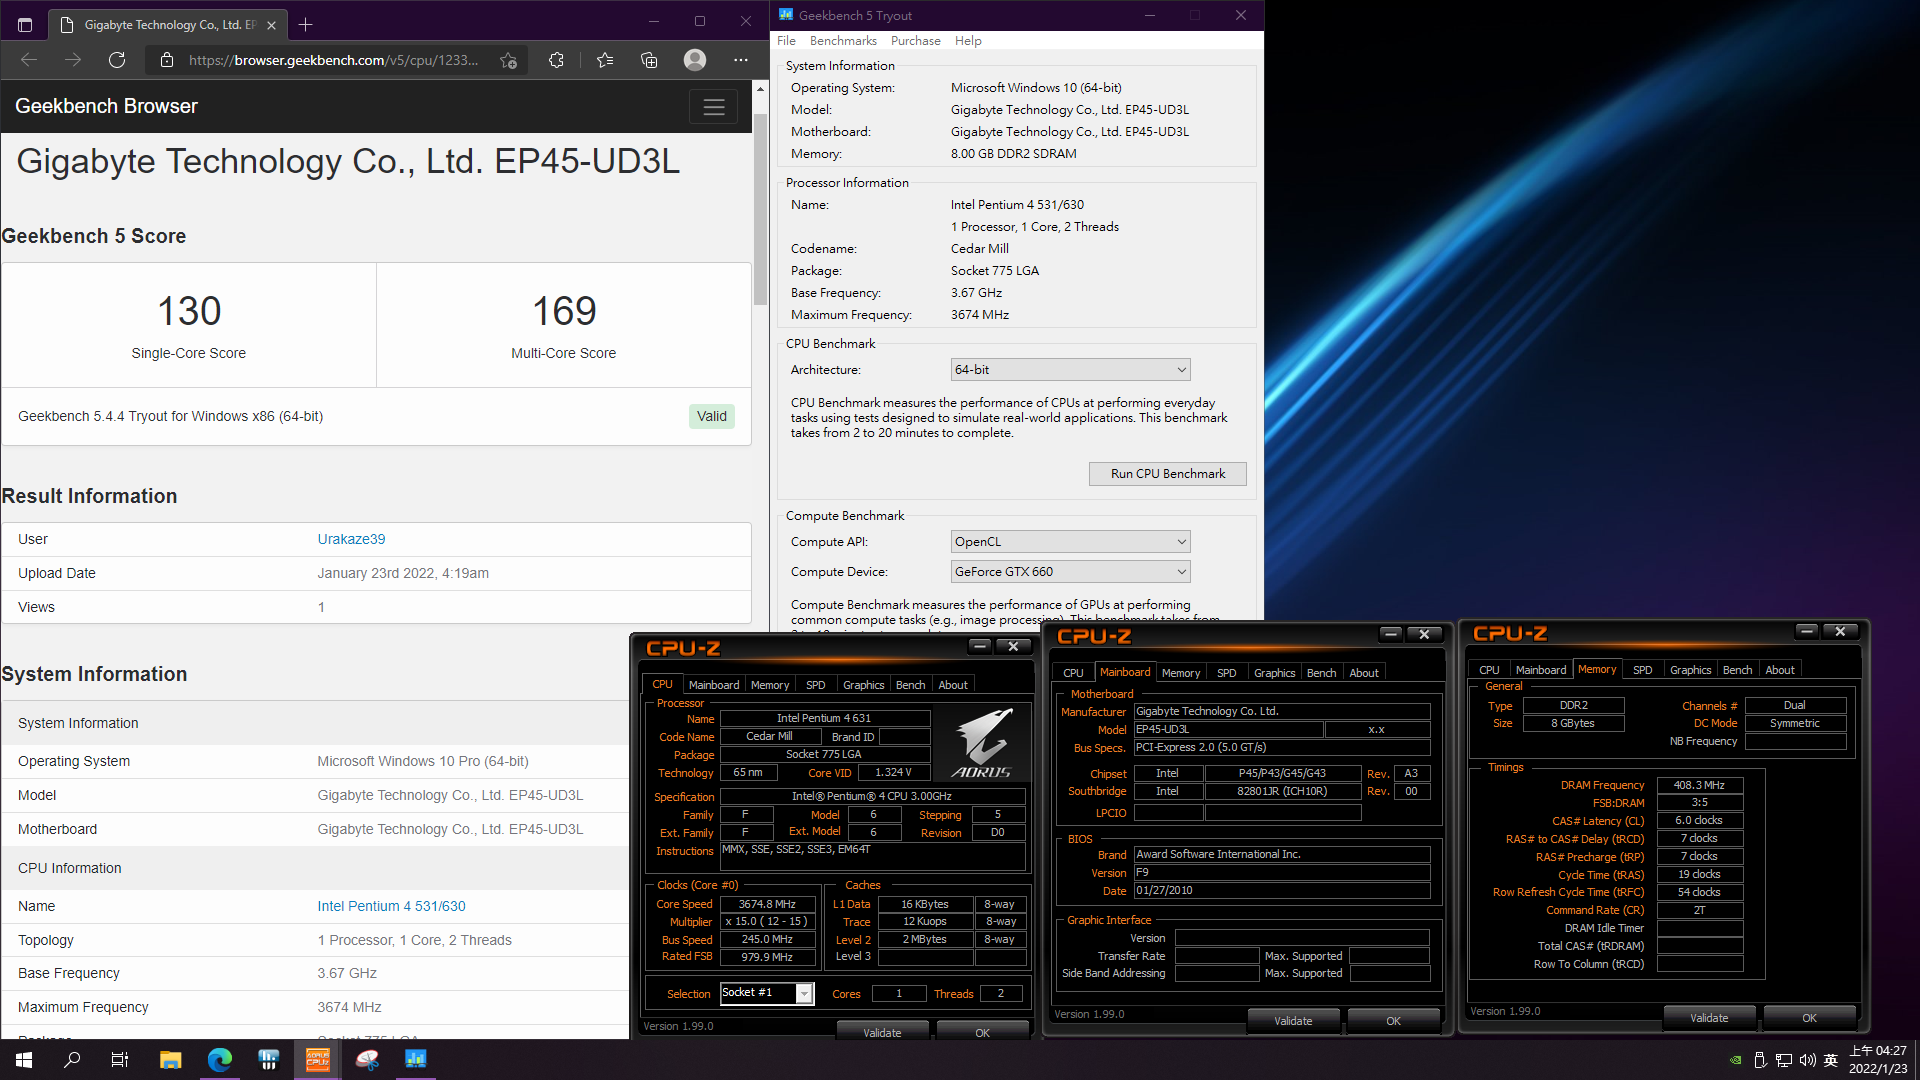
Task: Switch to Bench tab in left CPU-Z
Action: coord(910,685)
